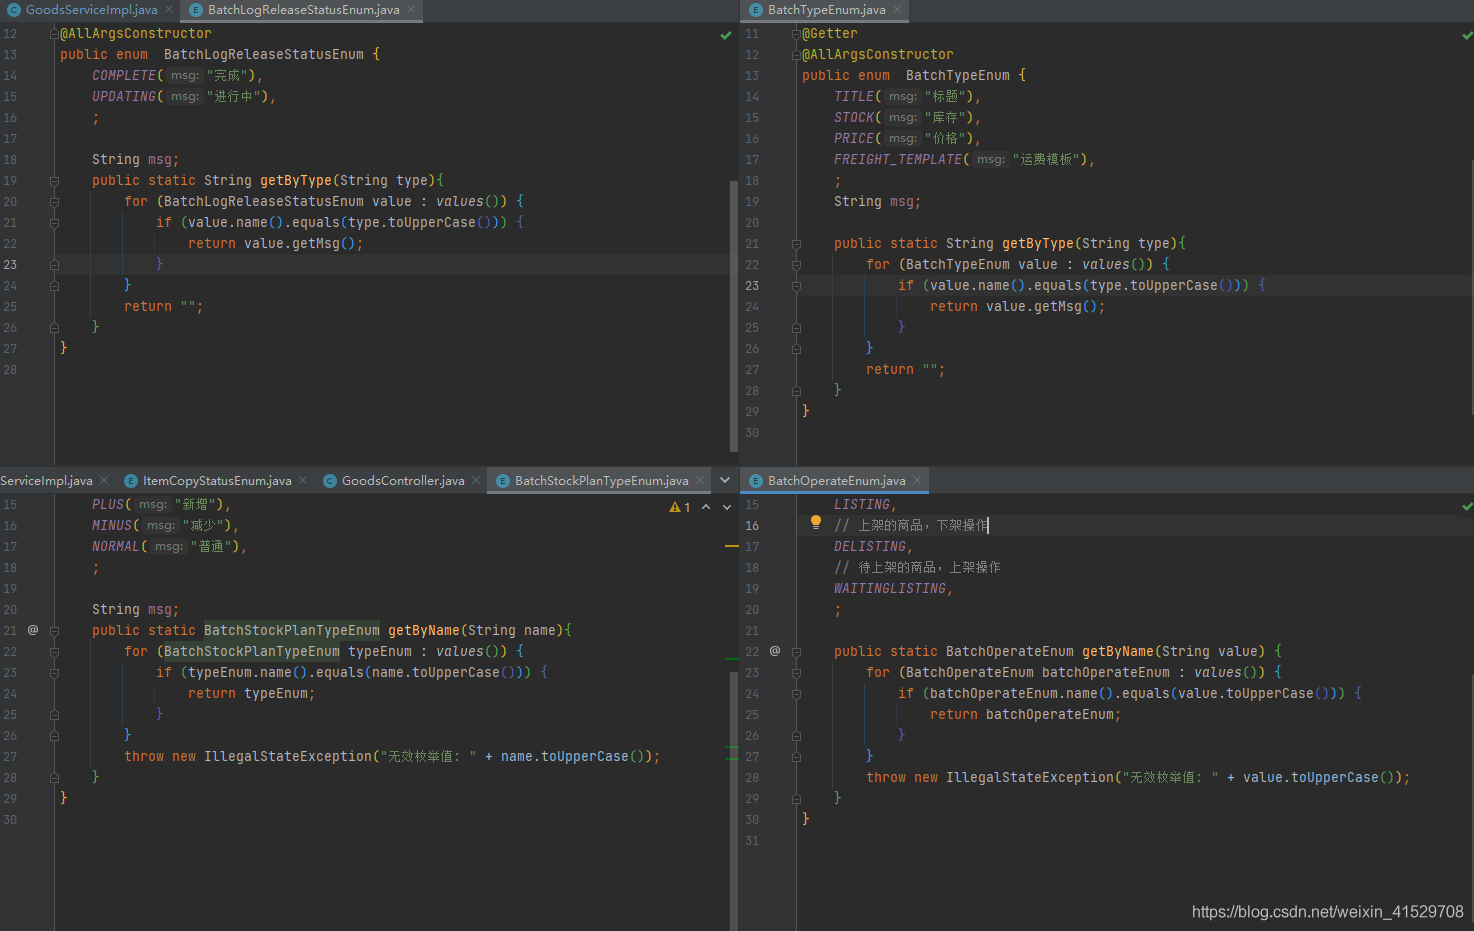Viewport: 1474px width, 931px height.
Task: Click the lightbulb quick-fix icon on line 16
Action: (x=816, y=522)
